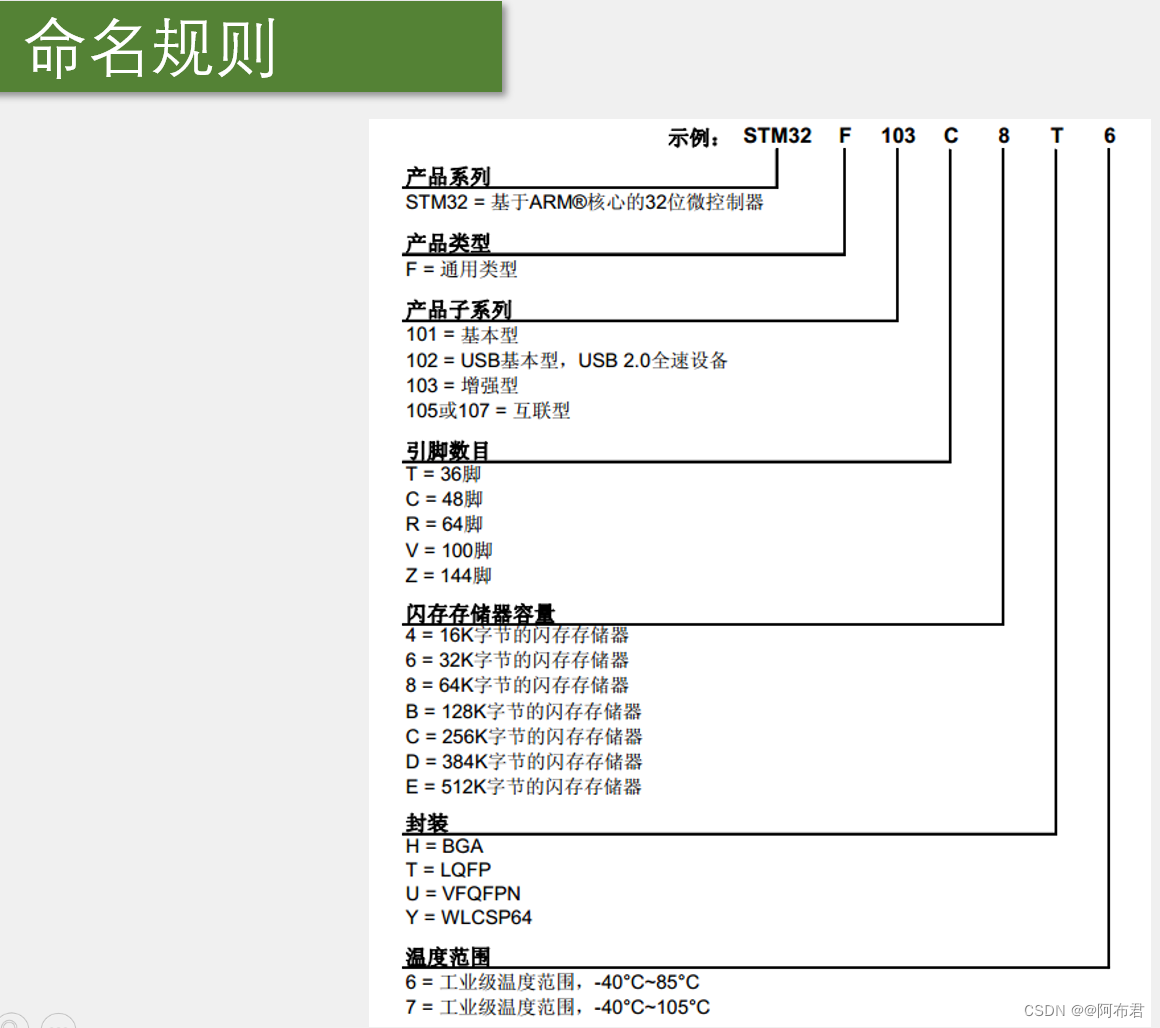Click '103' in the example part number

[x=897, y=136]
